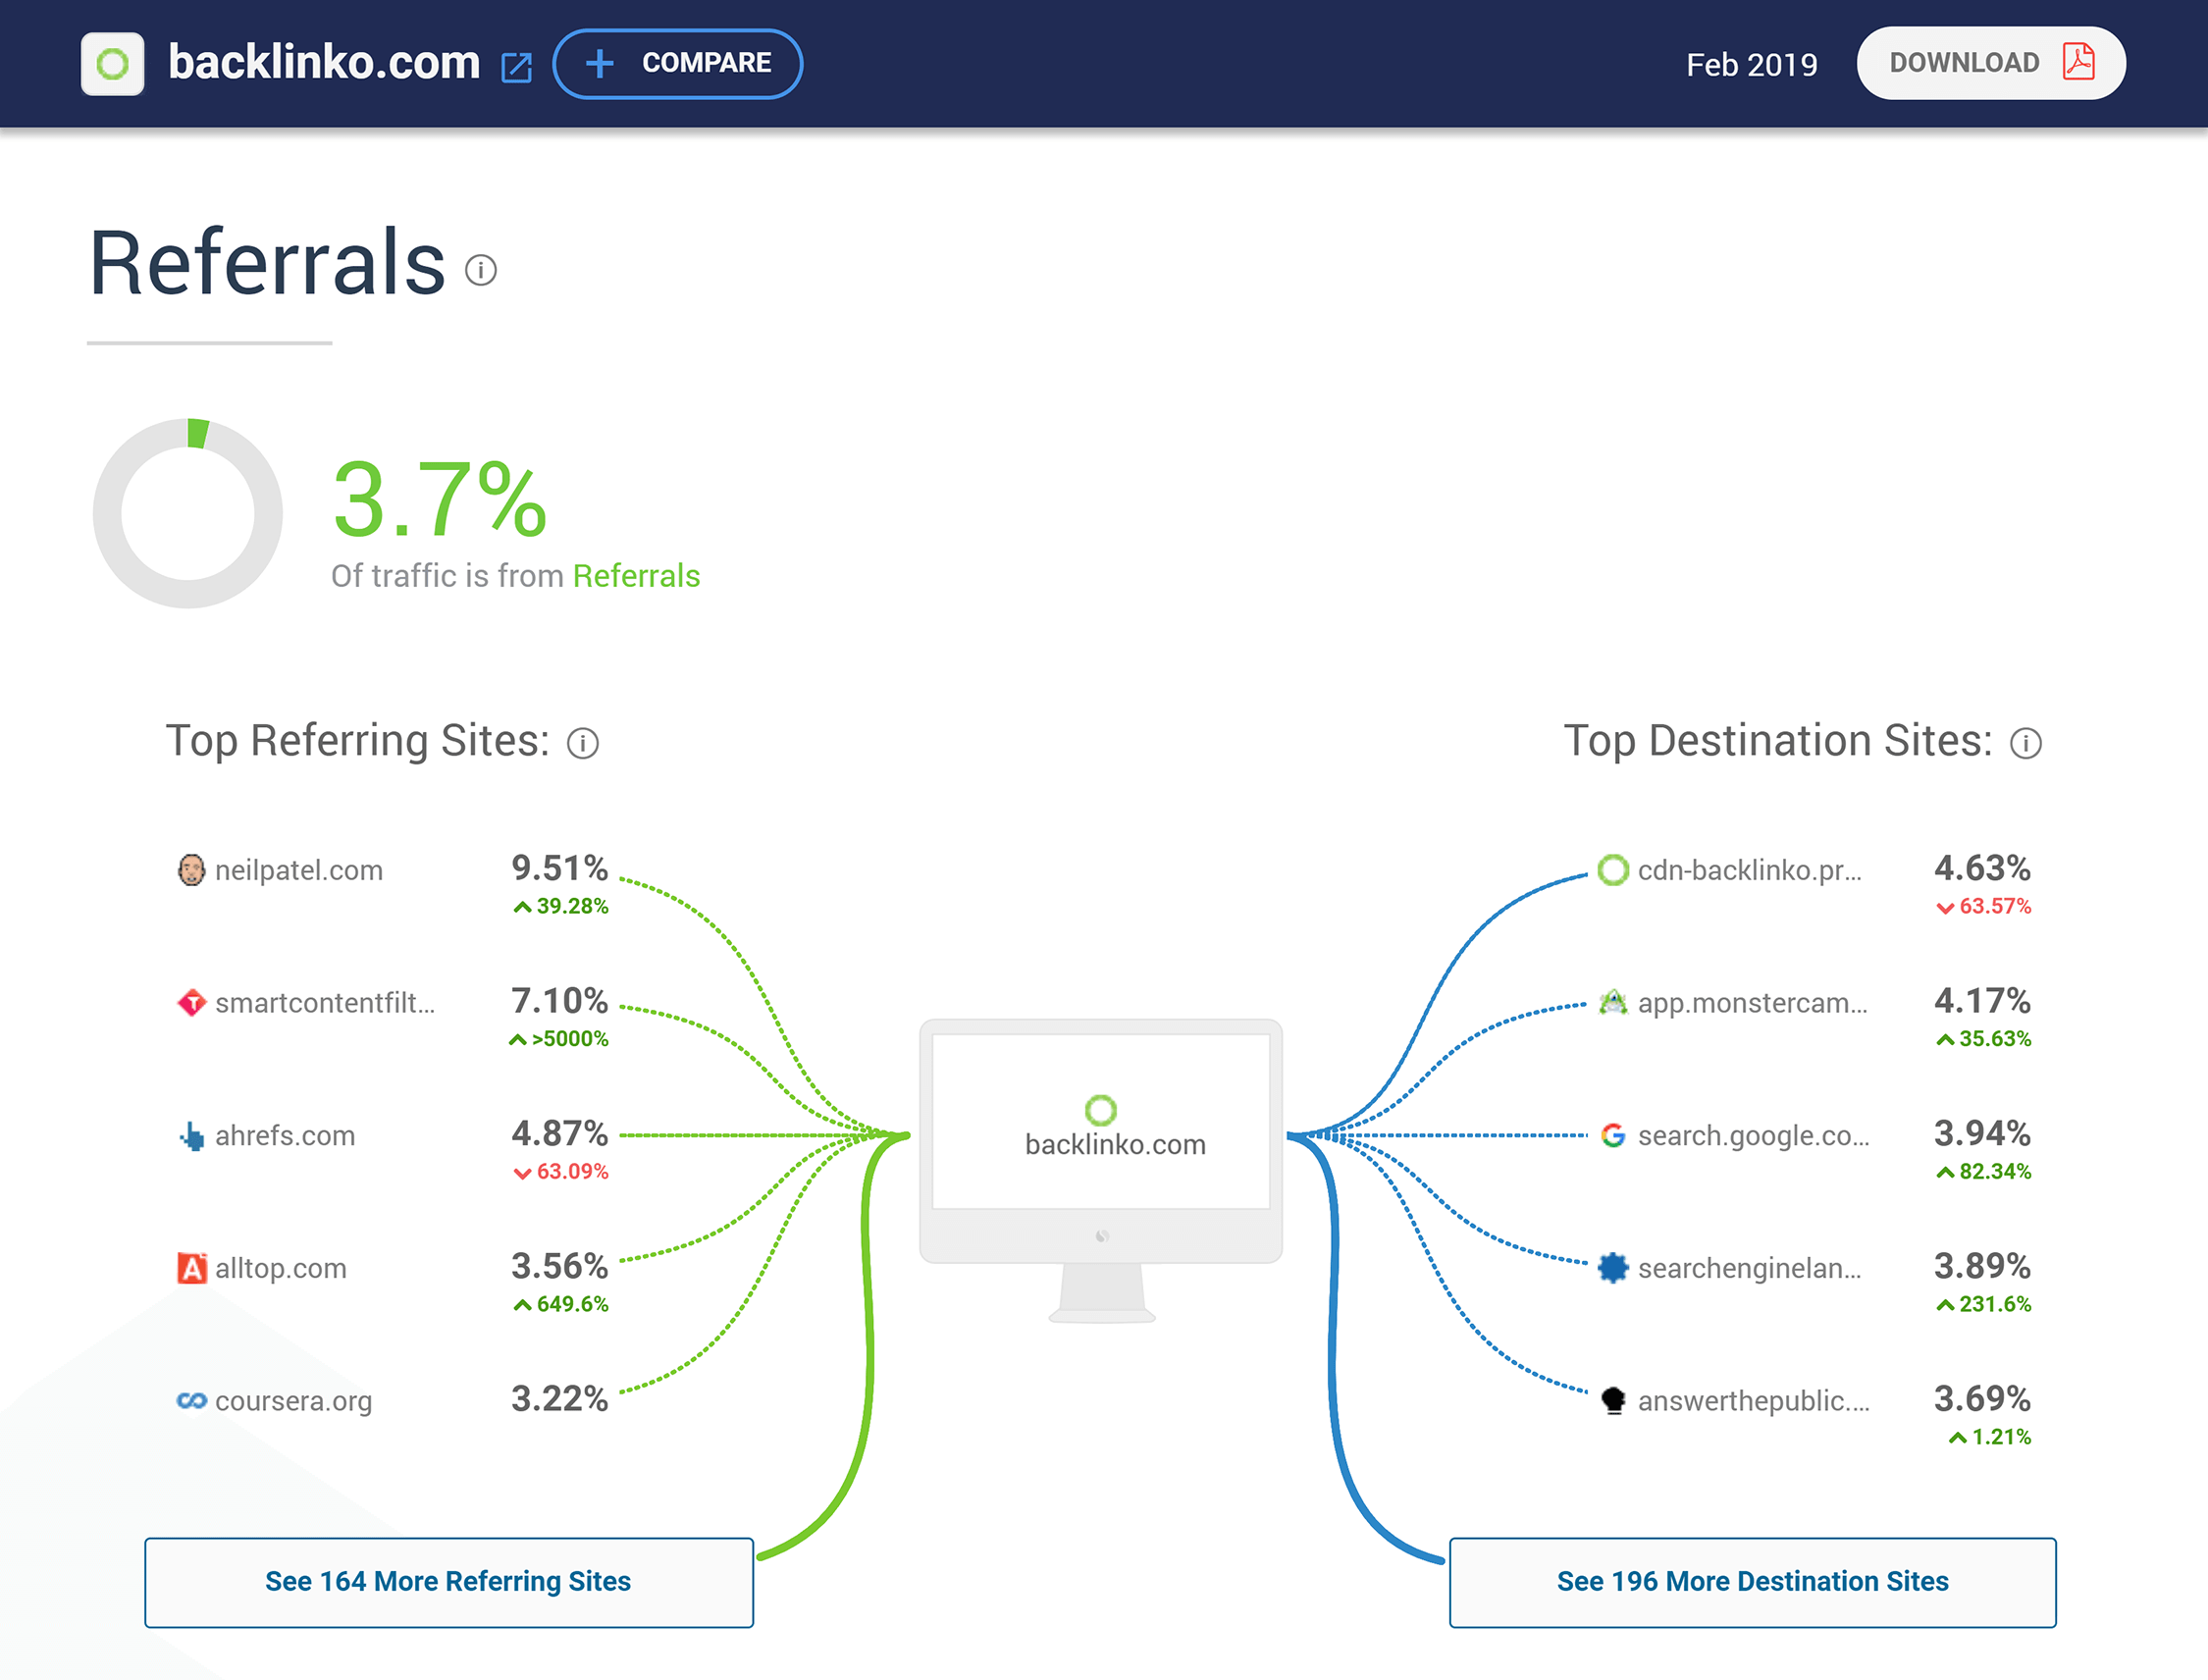This screenshot has width=2208, height=1680.
Task: Click the 3.56% share value
Action: (x=560, y=1267)
